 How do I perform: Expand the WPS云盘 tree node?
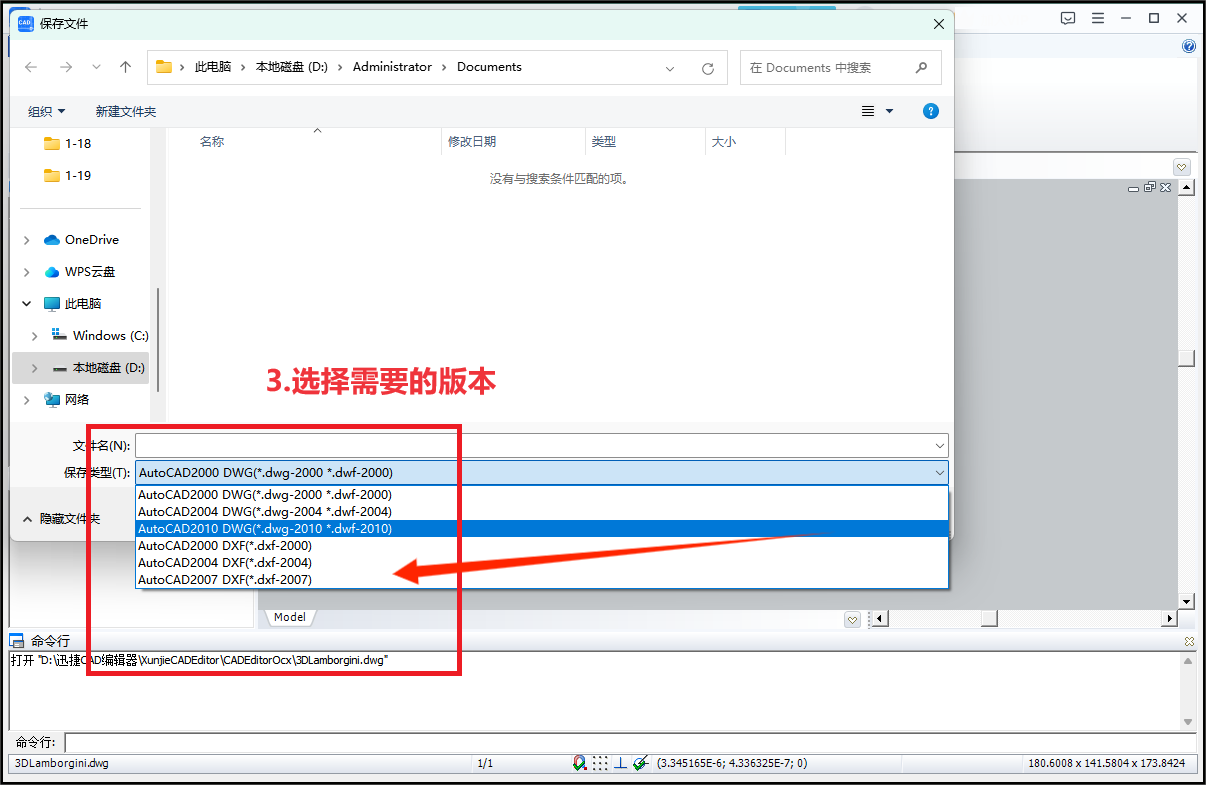pyautogui.click(x=26, y=272)
